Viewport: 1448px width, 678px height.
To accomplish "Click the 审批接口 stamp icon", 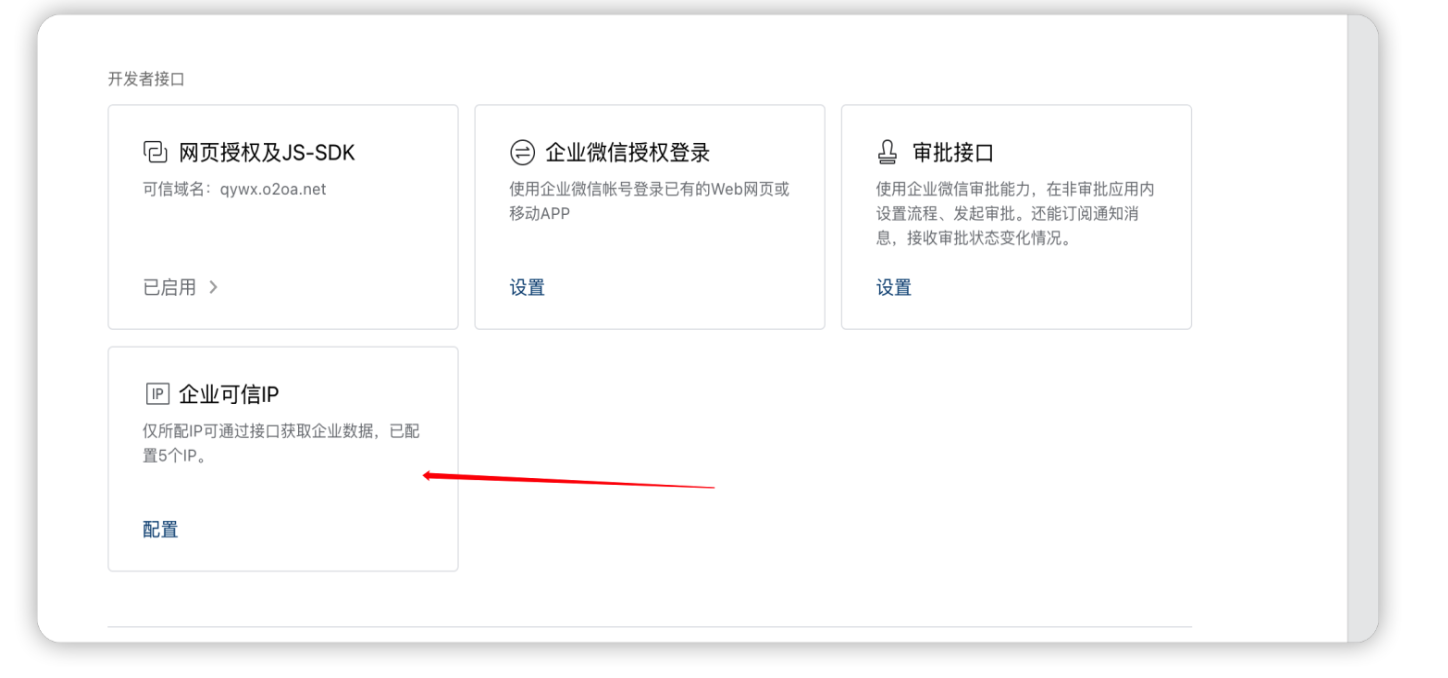I will click(887, 152).
